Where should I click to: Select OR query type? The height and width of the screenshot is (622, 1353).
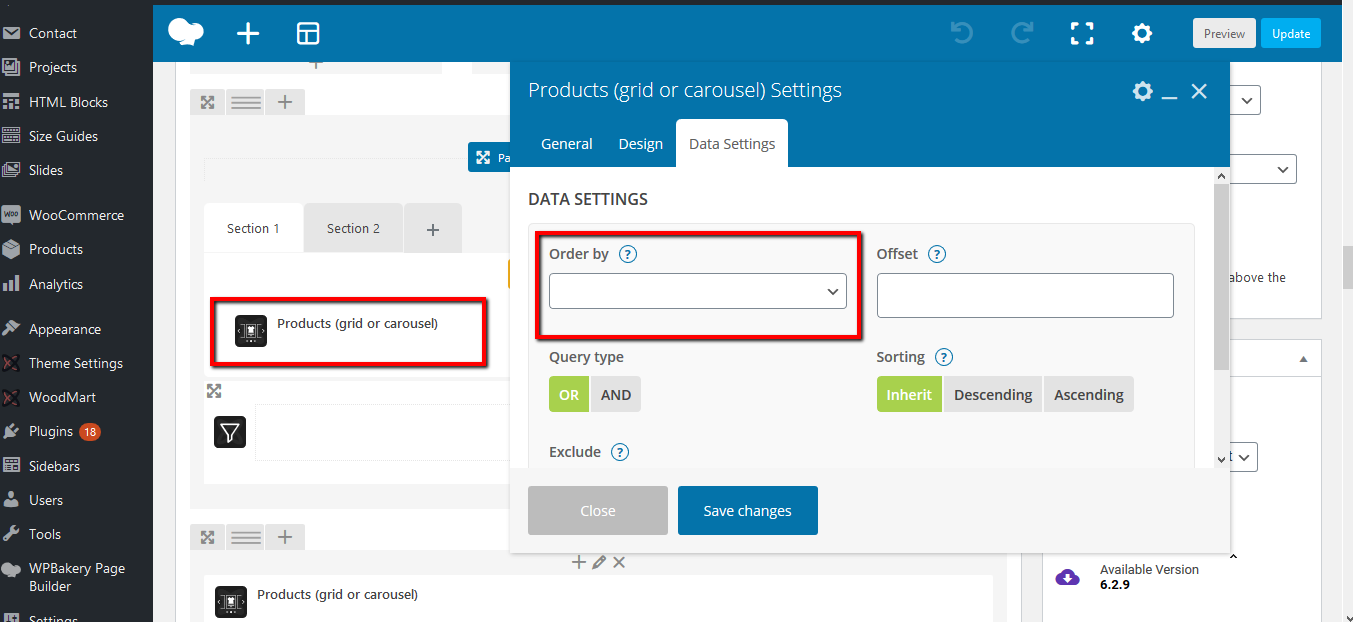569,394
